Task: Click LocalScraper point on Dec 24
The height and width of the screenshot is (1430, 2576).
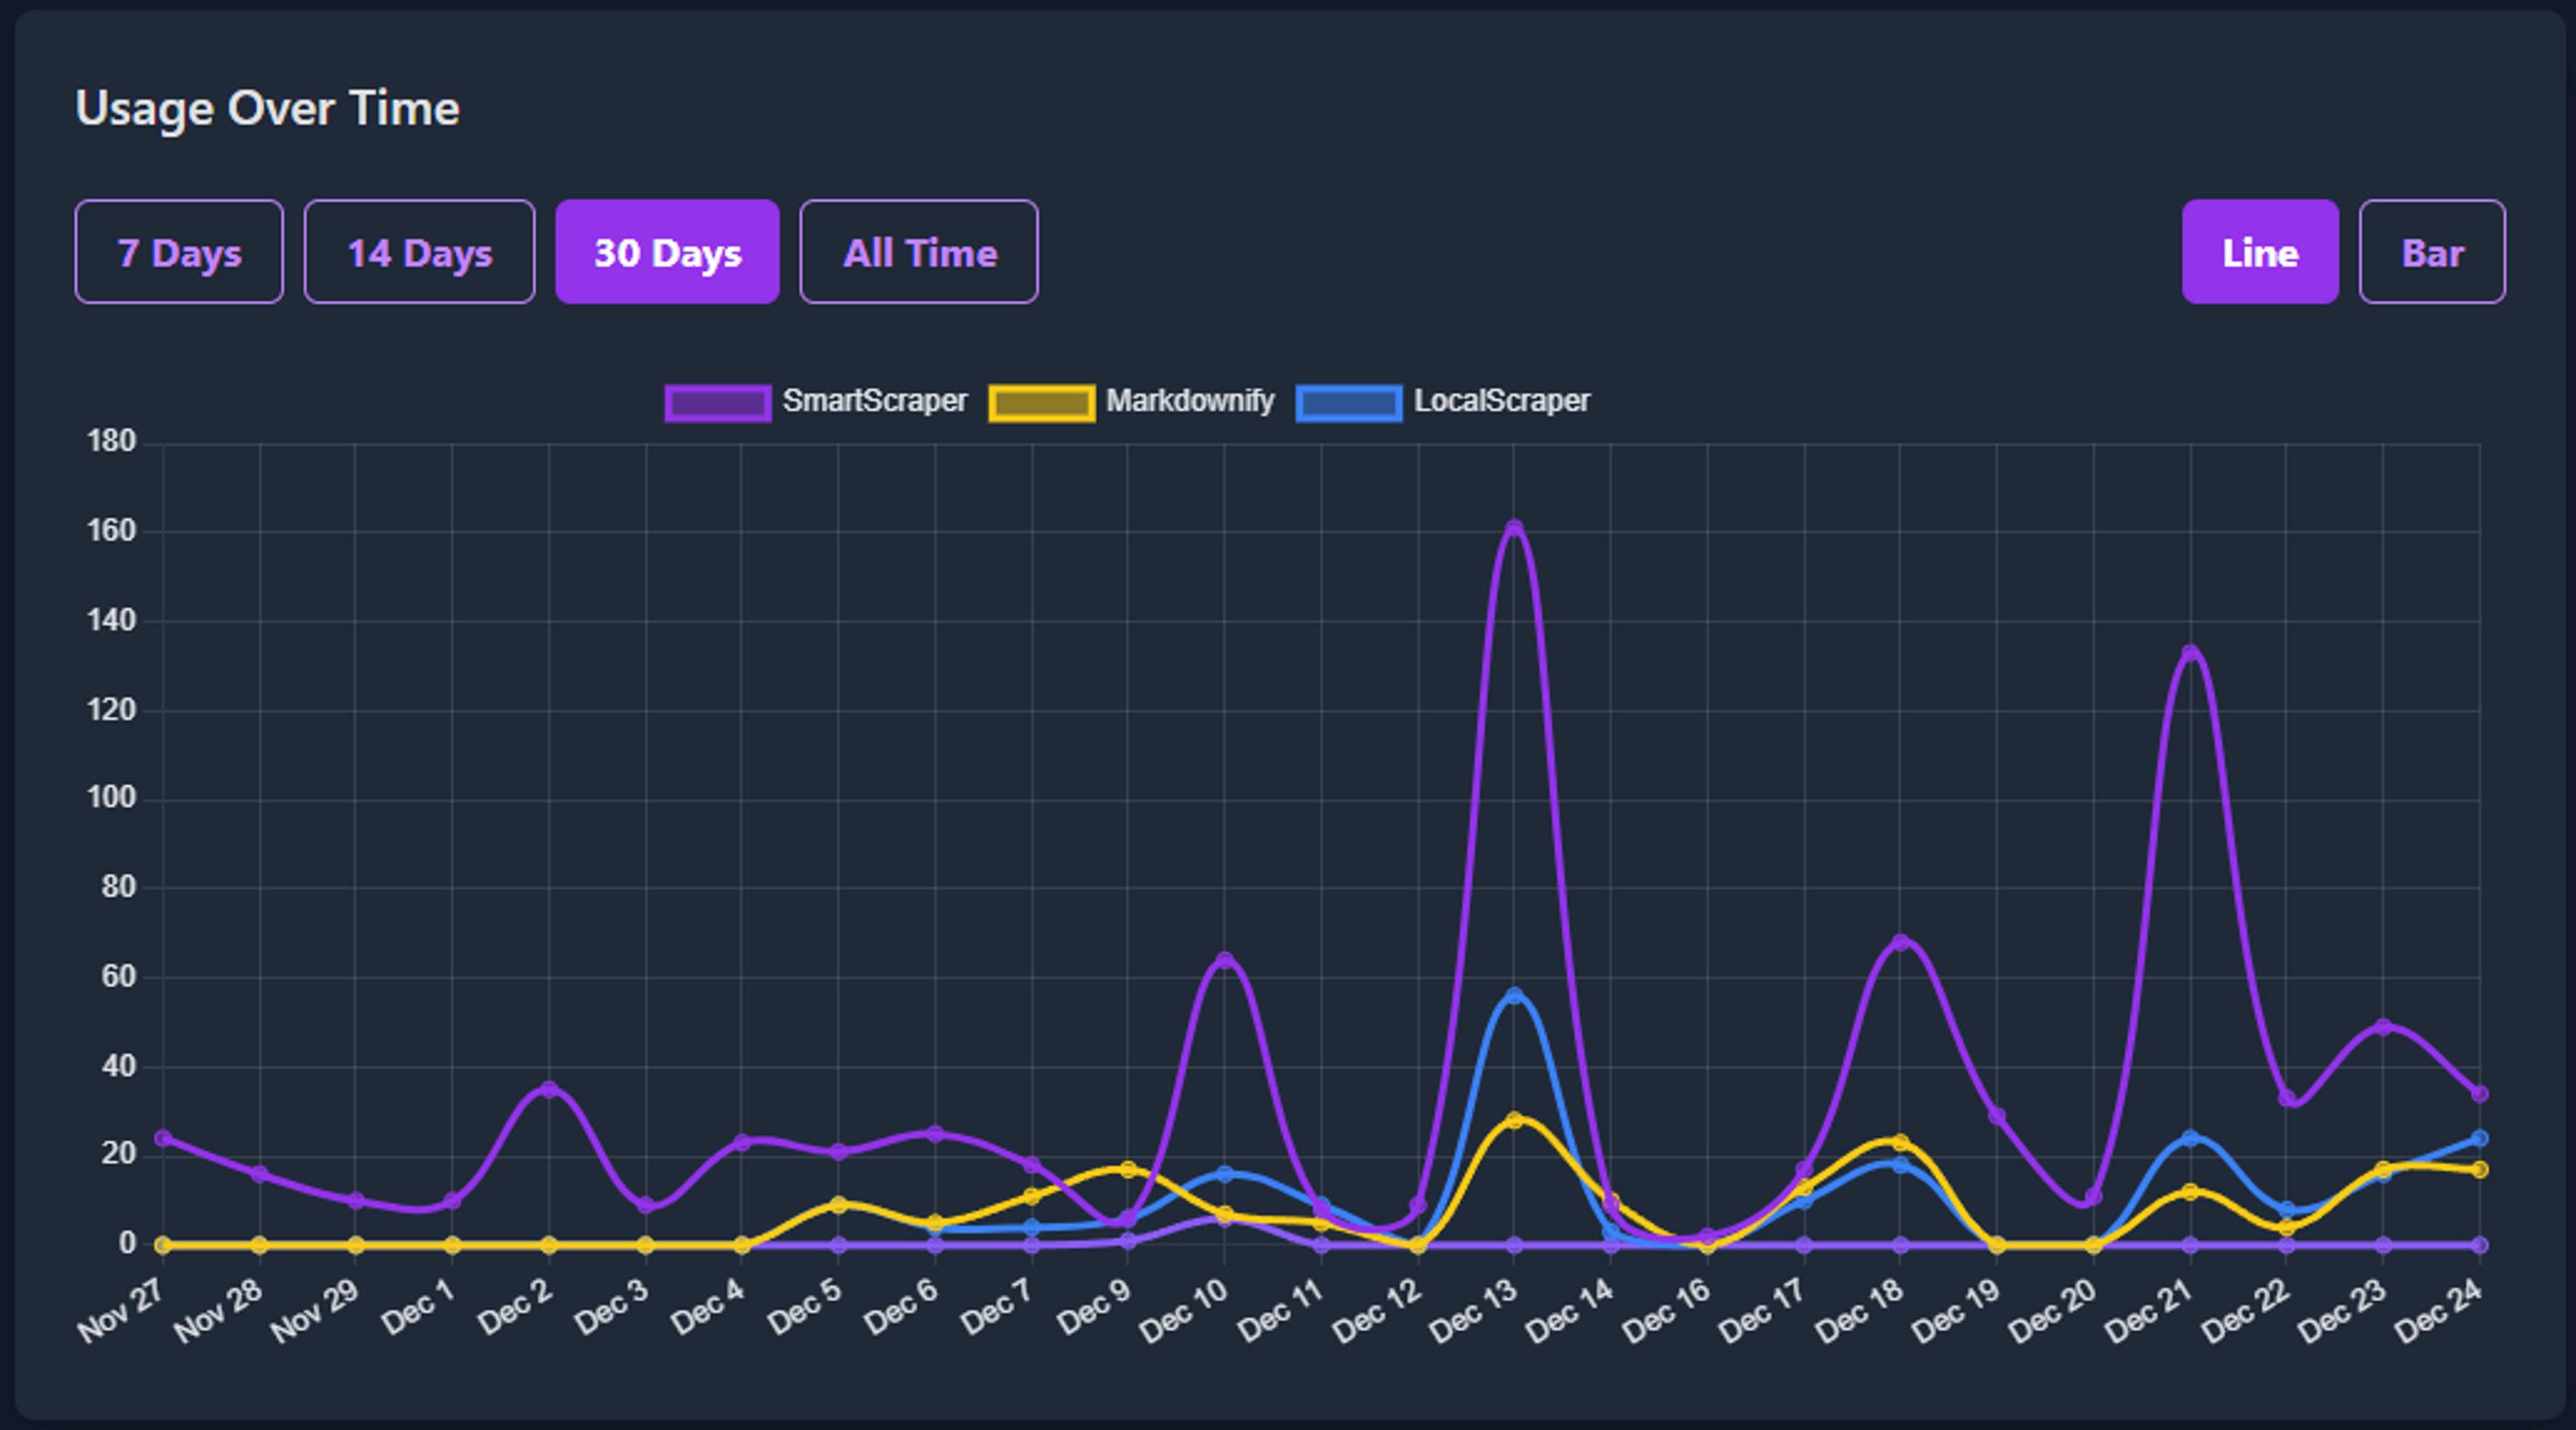Action: click(x=2479, y=1138)
